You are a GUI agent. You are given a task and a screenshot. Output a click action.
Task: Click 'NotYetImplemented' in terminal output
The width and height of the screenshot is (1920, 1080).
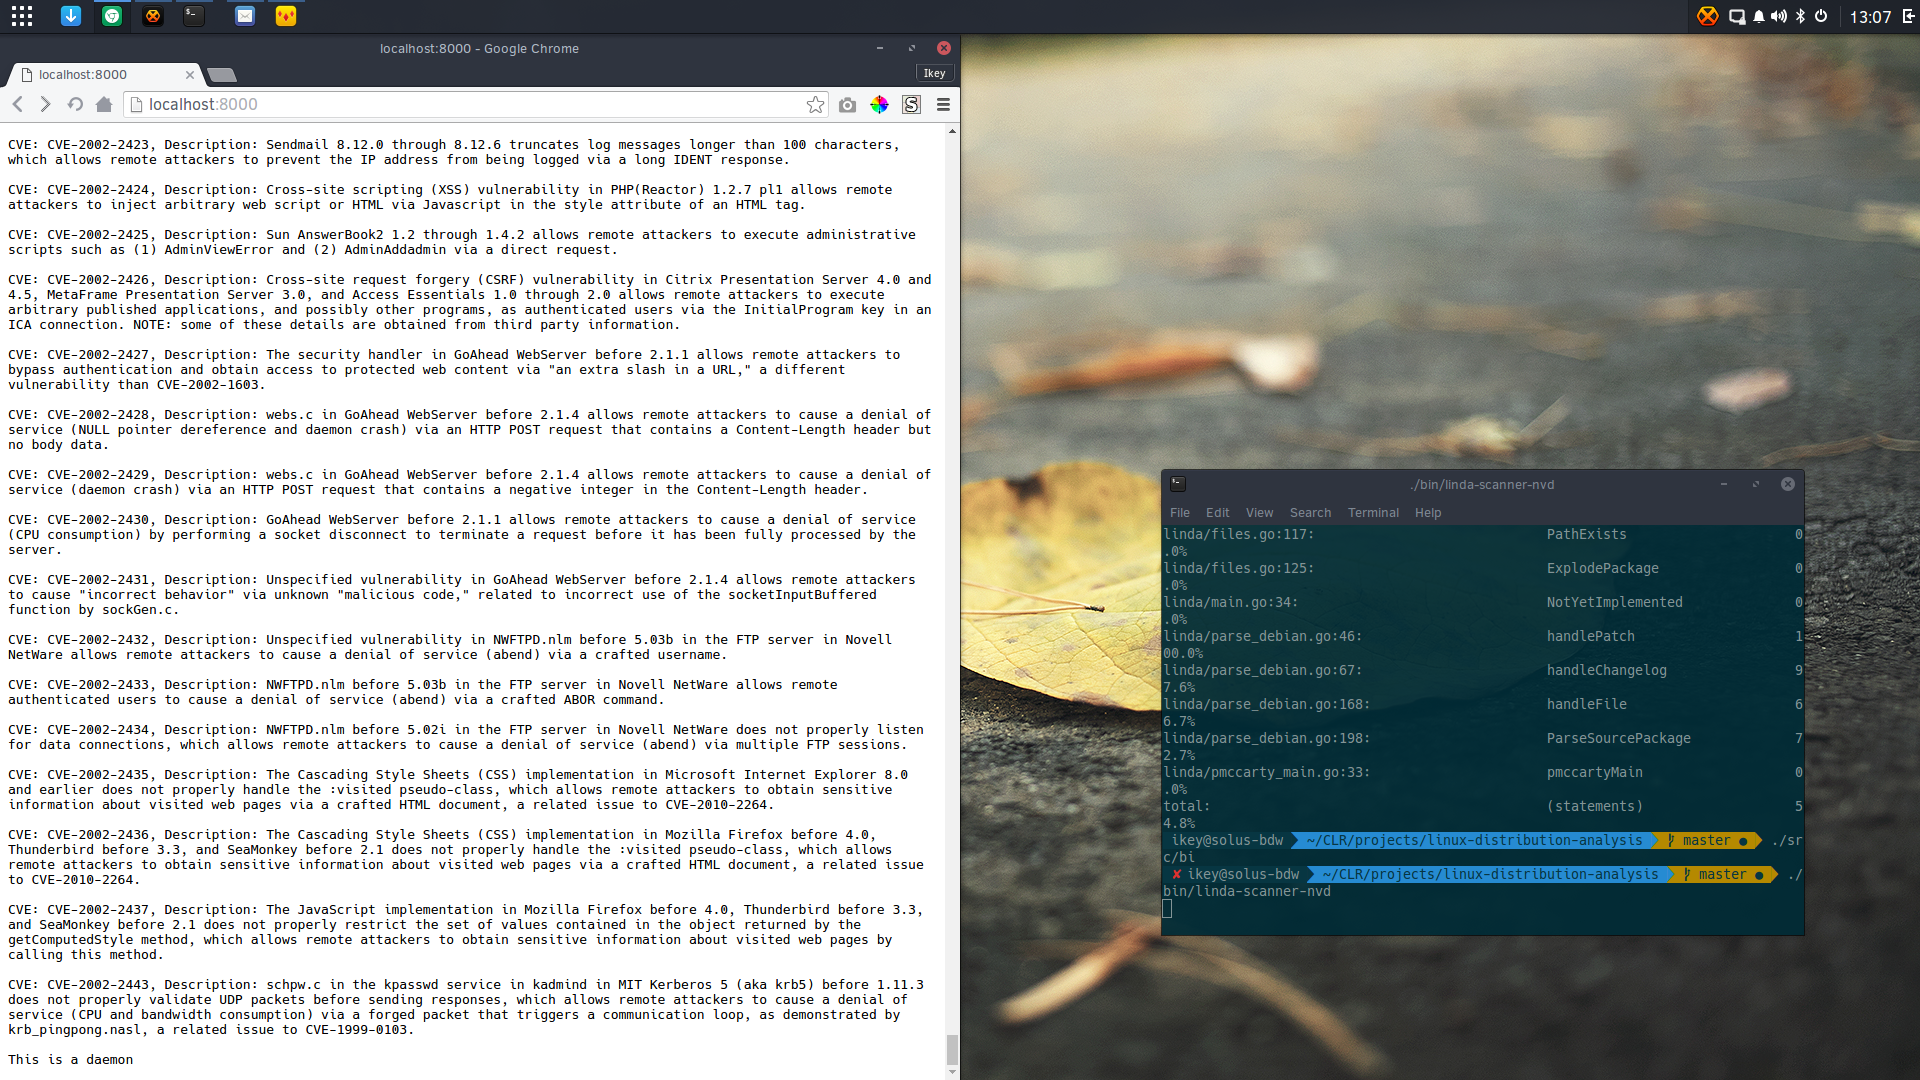1615,602
